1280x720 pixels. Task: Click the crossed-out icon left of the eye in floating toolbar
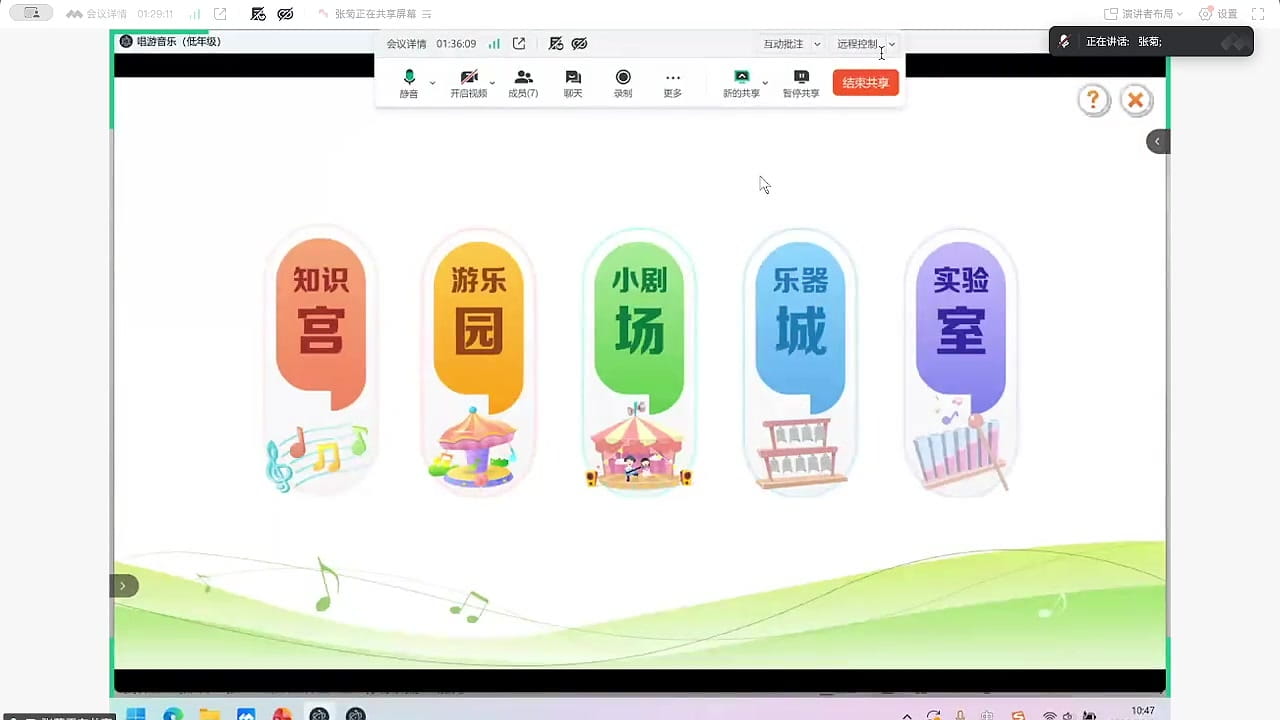point(556,44)
